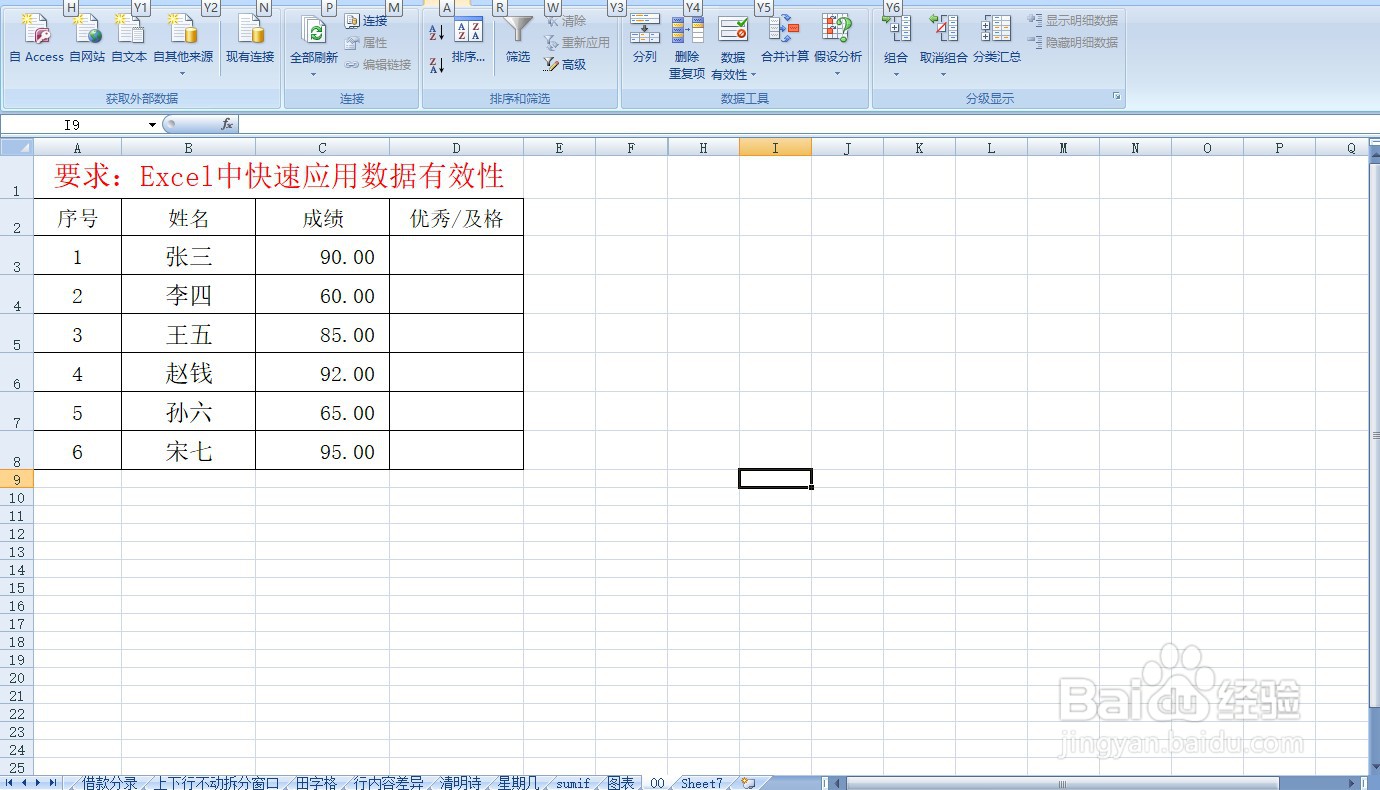Sort ascending A to Z
Image resolution: width=1380 pixels, height=790 pixels.
(x=437, y=33)
